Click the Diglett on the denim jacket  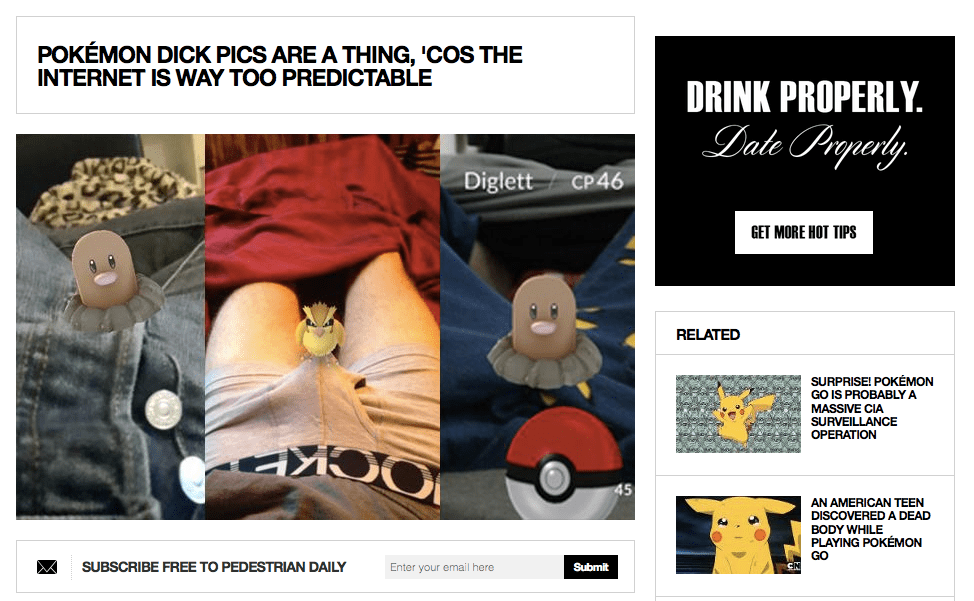104,278
